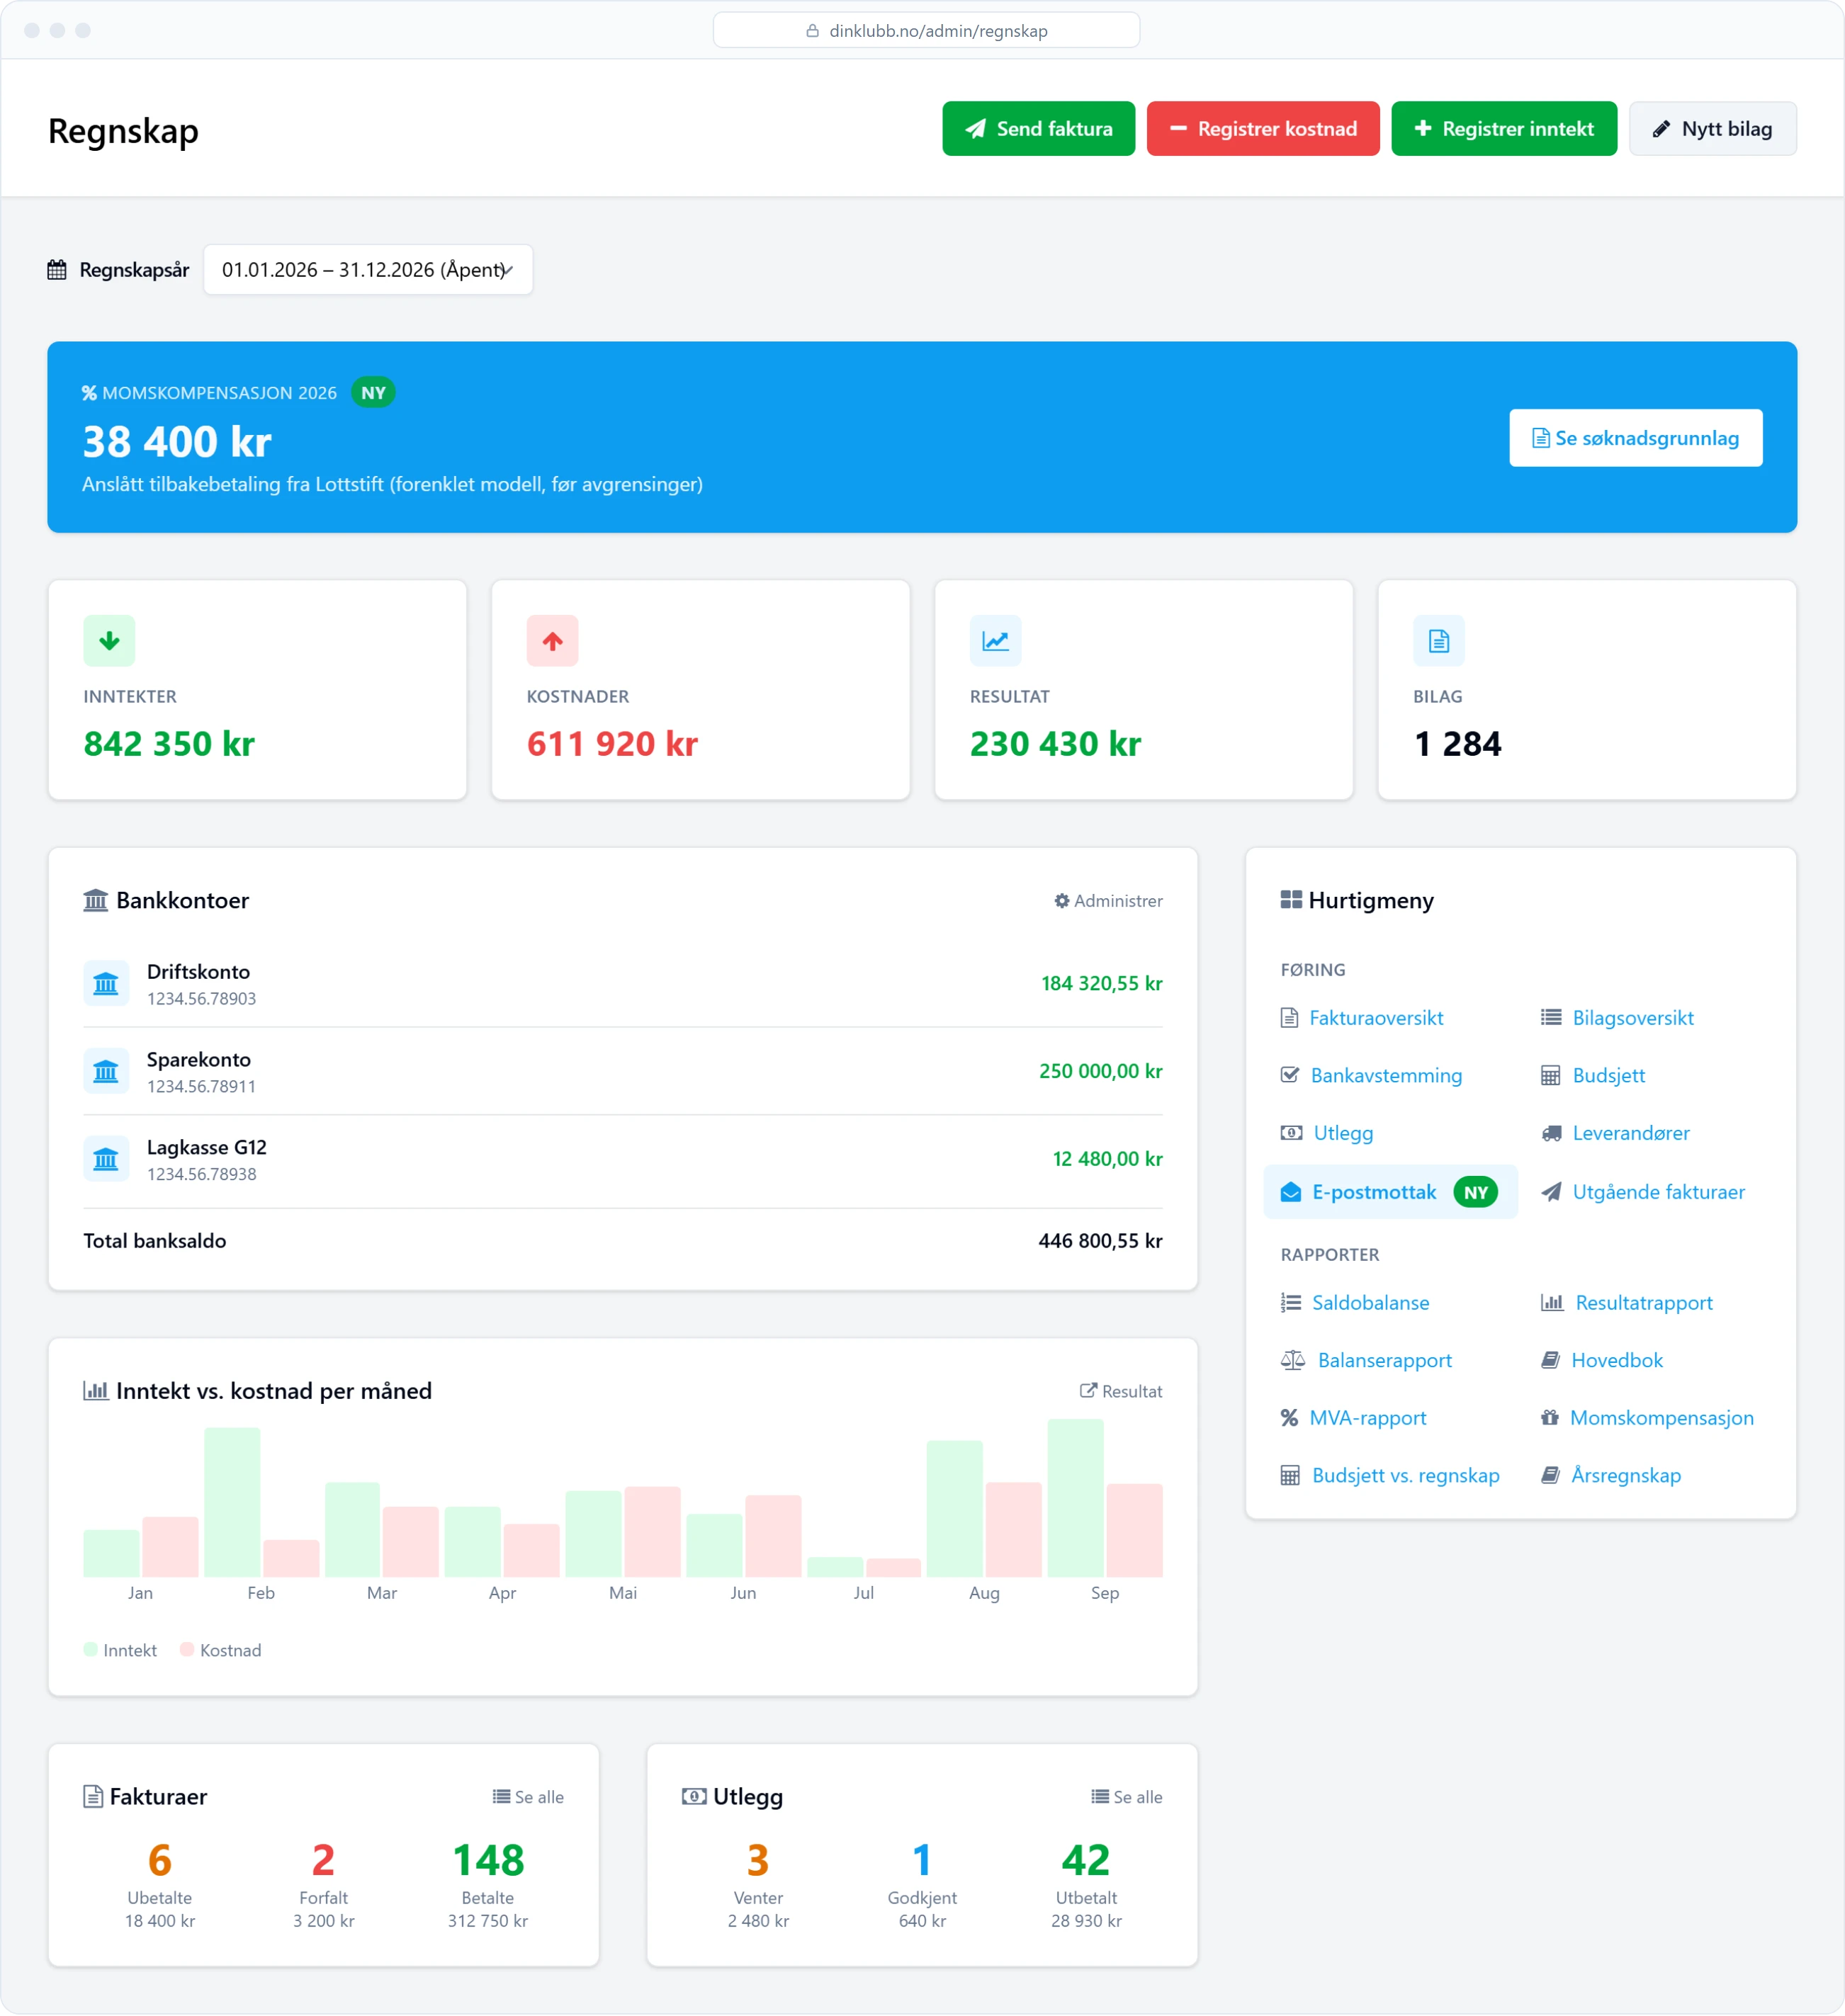The height and width of the screenshot is (2016, 1845).
Task: Click the Driftskonto bank icon
Action: click(x=106, y=984)
